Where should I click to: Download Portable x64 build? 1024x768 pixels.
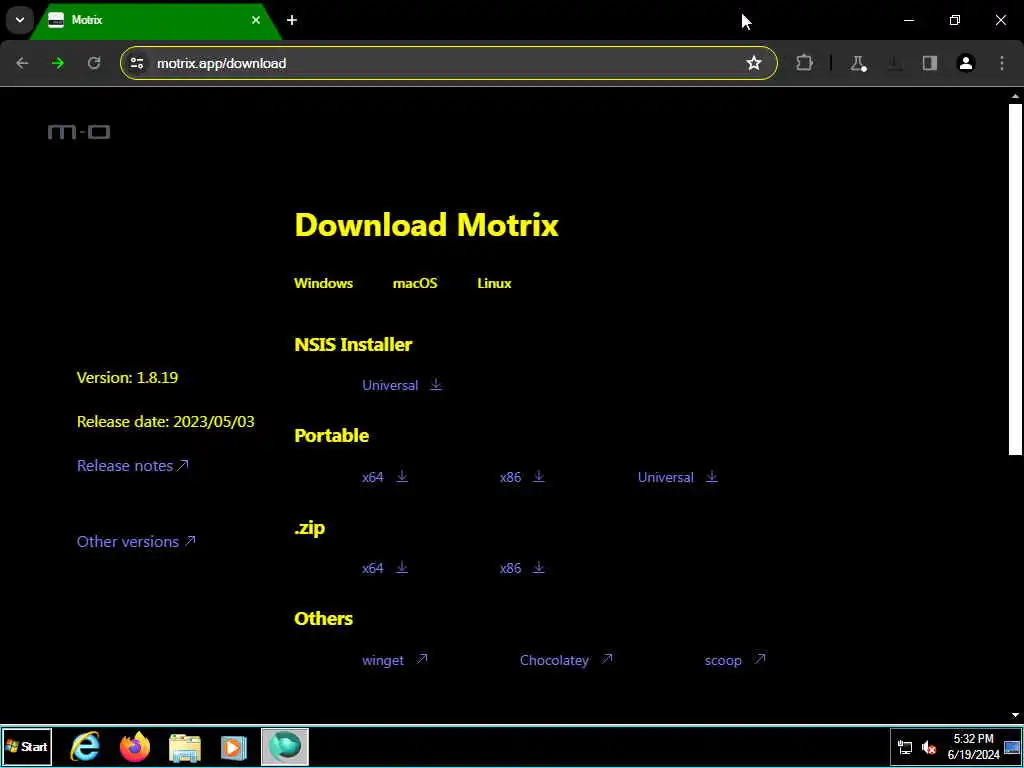(x=372, y=477)
